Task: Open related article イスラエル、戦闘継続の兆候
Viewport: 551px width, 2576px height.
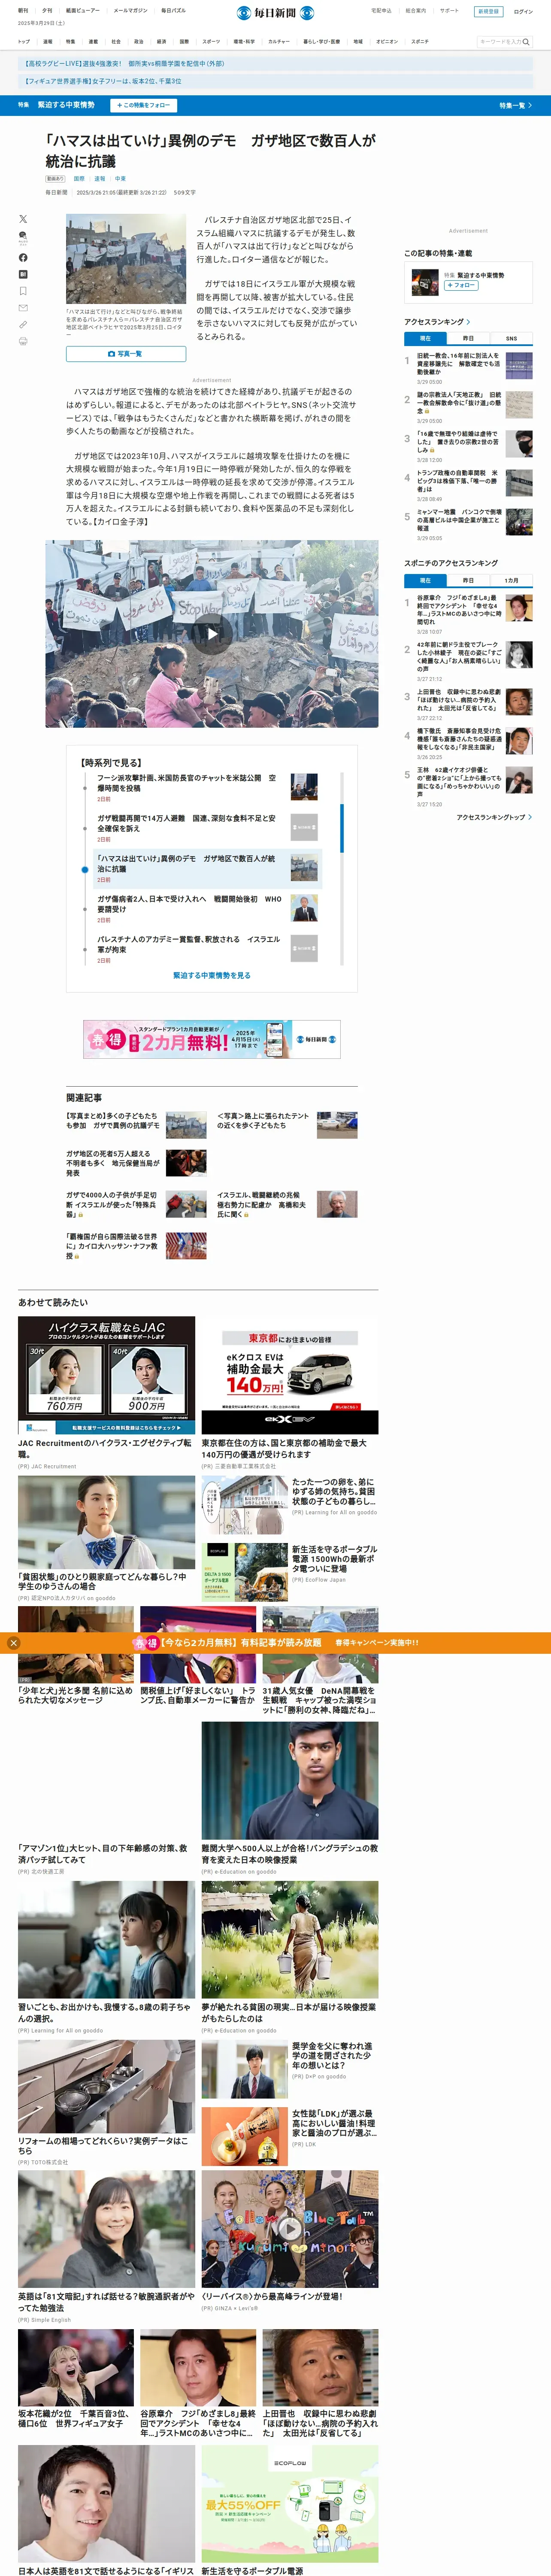Action: click(287, 1204)
